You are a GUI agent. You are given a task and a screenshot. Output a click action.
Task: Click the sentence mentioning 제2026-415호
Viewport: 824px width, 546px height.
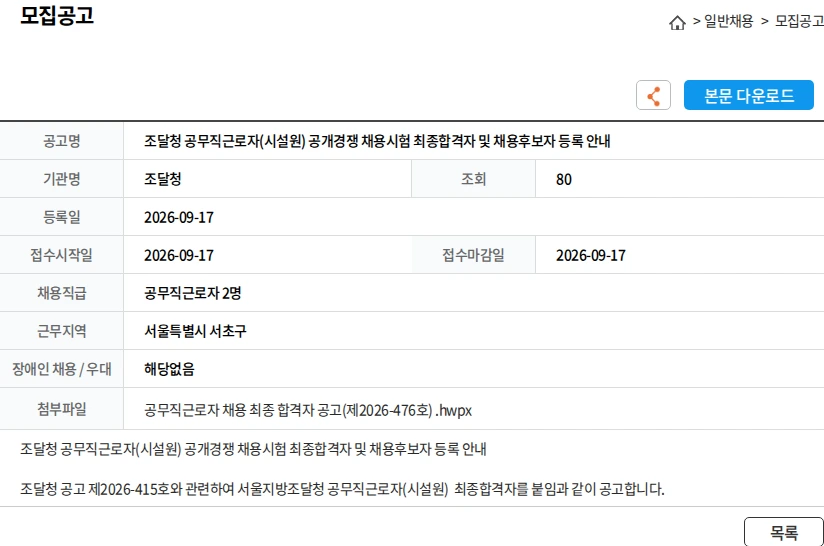[342, 489]
